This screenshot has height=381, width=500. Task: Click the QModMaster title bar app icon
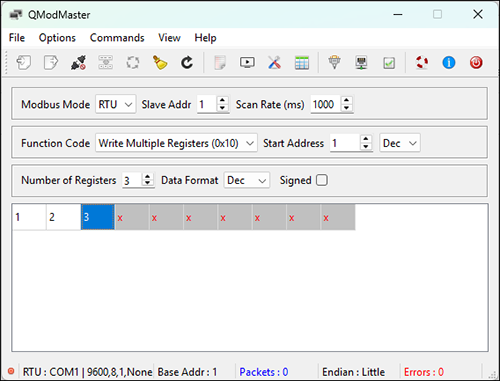click(x=16, y=15)
